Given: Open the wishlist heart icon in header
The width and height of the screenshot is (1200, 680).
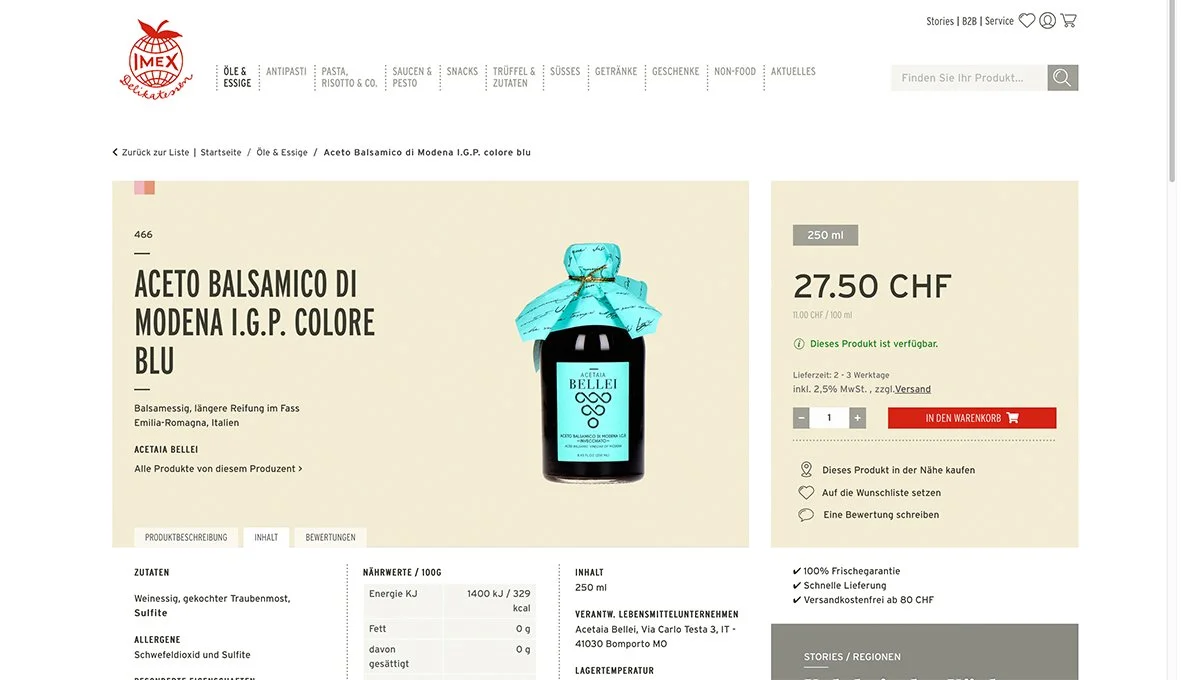Looking at the screenshot, I should tap(1027, 20).
